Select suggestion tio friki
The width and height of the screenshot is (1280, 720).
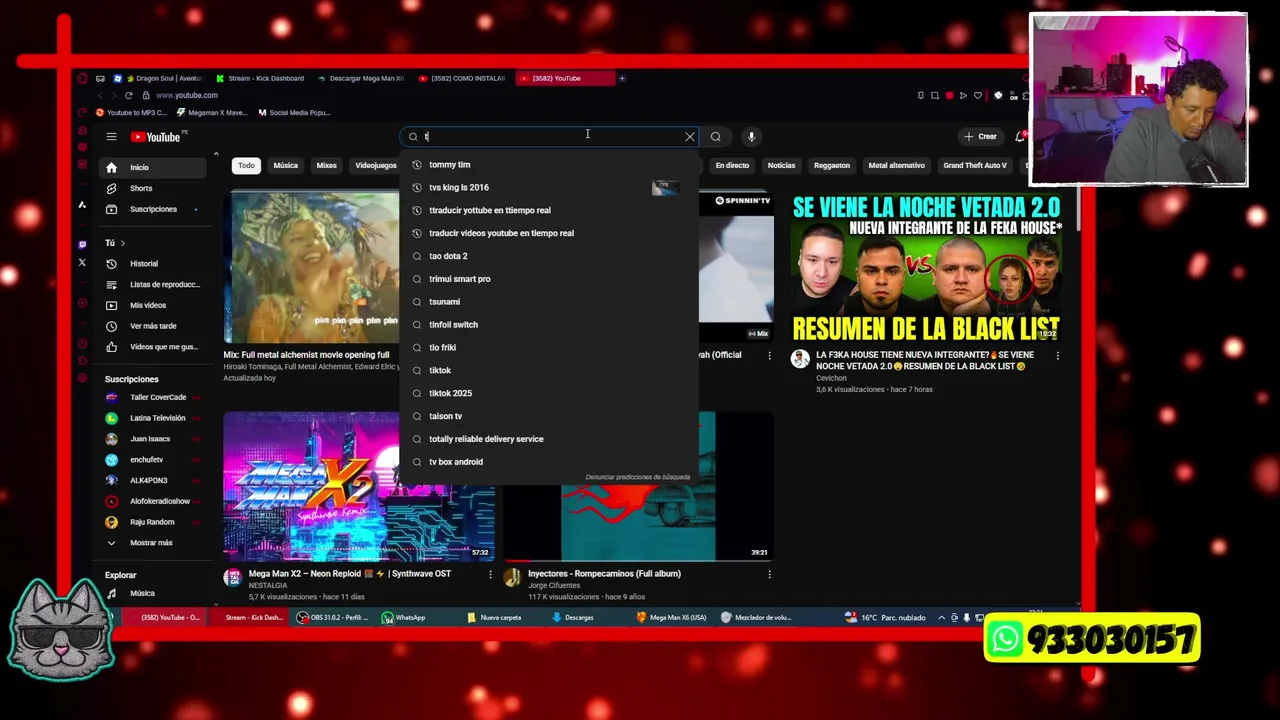(x=548, y=348)
